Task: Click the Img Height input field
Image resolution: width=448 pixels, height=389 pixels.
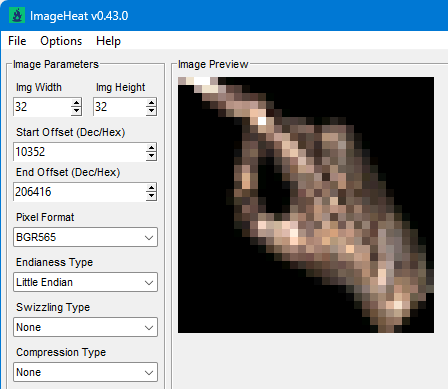Action: (119, 107)
